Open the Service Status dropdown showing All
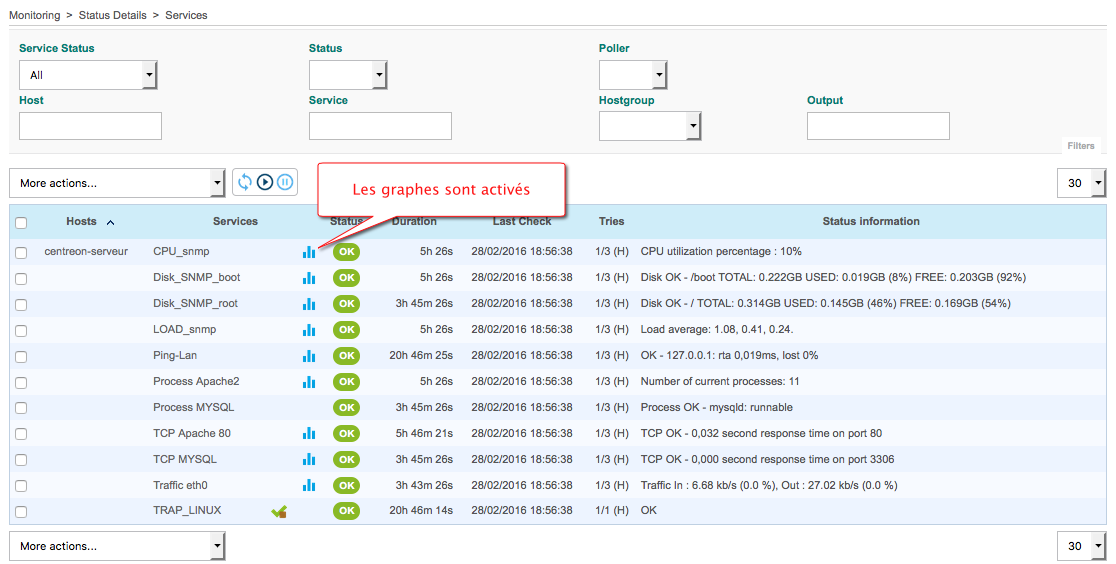1116x564 pixels. click(88, 75)
